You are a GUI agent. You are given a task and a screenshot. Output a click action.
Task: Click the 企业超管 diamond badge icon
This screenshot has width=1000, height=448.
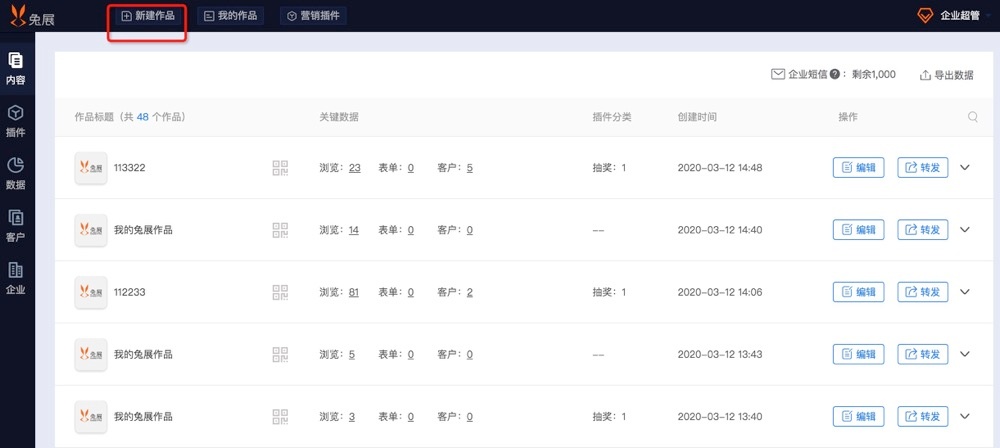[x=925, y=15]
